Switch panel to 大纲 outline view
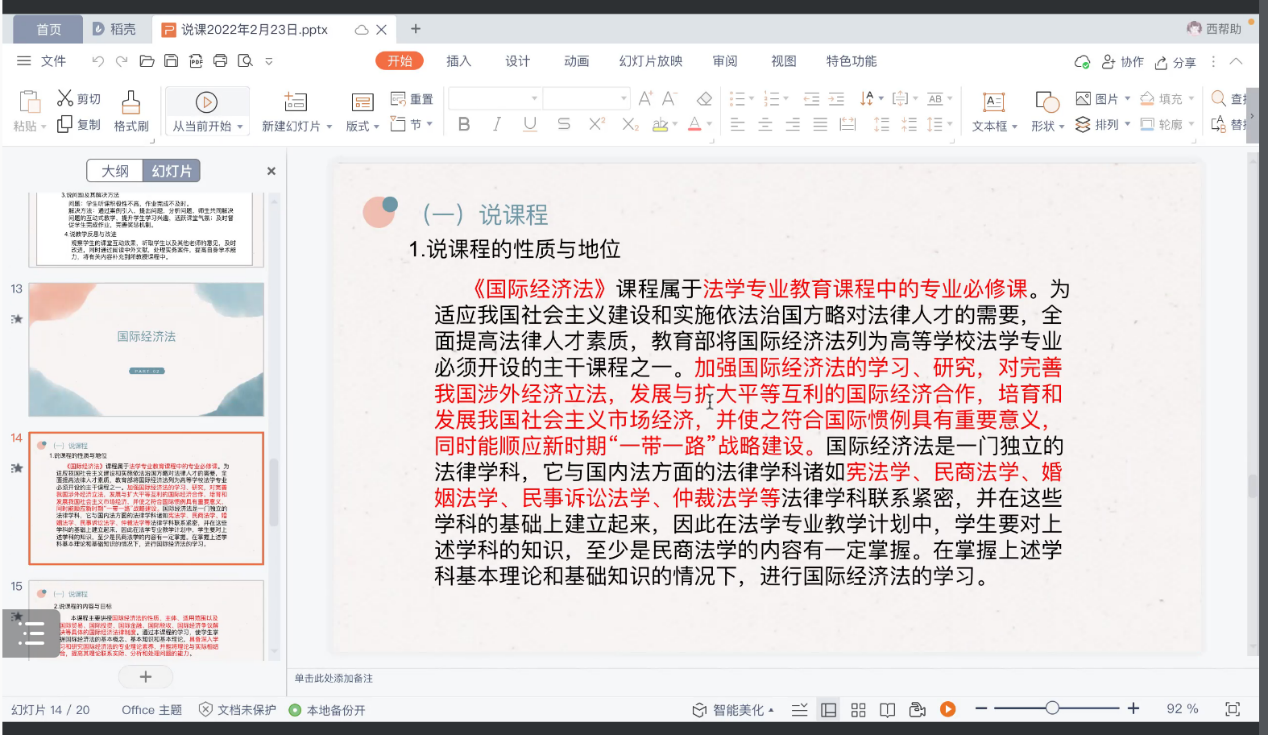The width and height of the screenshot is (1268, 735). click(115, 171)
